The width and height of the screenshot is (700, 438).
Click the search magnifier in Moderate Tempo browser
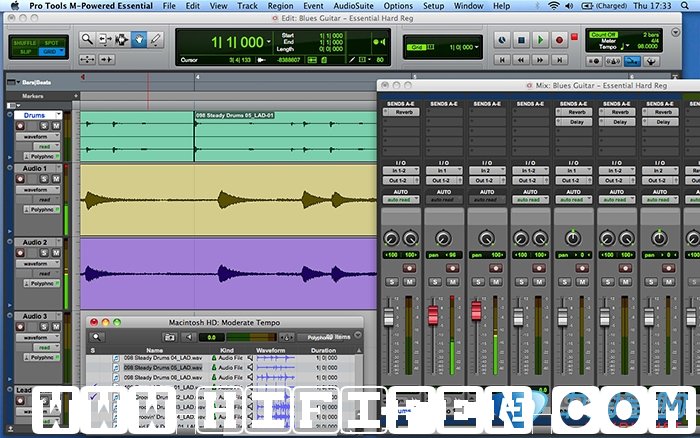(x=96, y=337)
